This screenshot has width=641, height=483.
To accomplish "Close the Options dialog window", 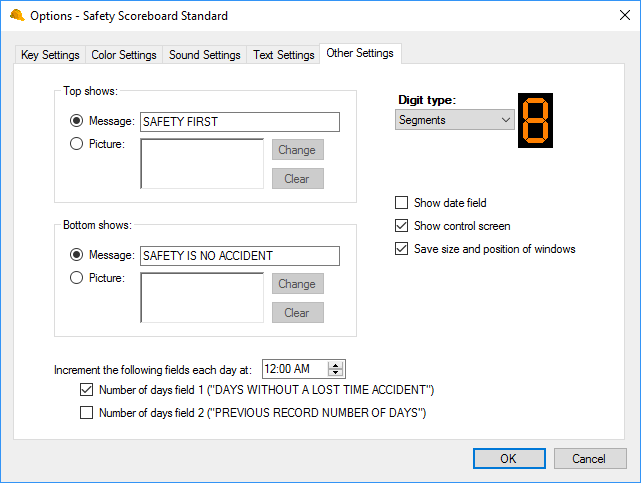I will [x=616, y=16].
